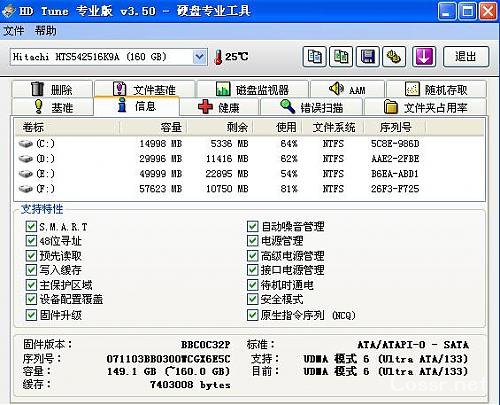500x405 pixels.
Task: Select serial number 26F3-F725
Action: pyautogui.click(x=395, y=189)
